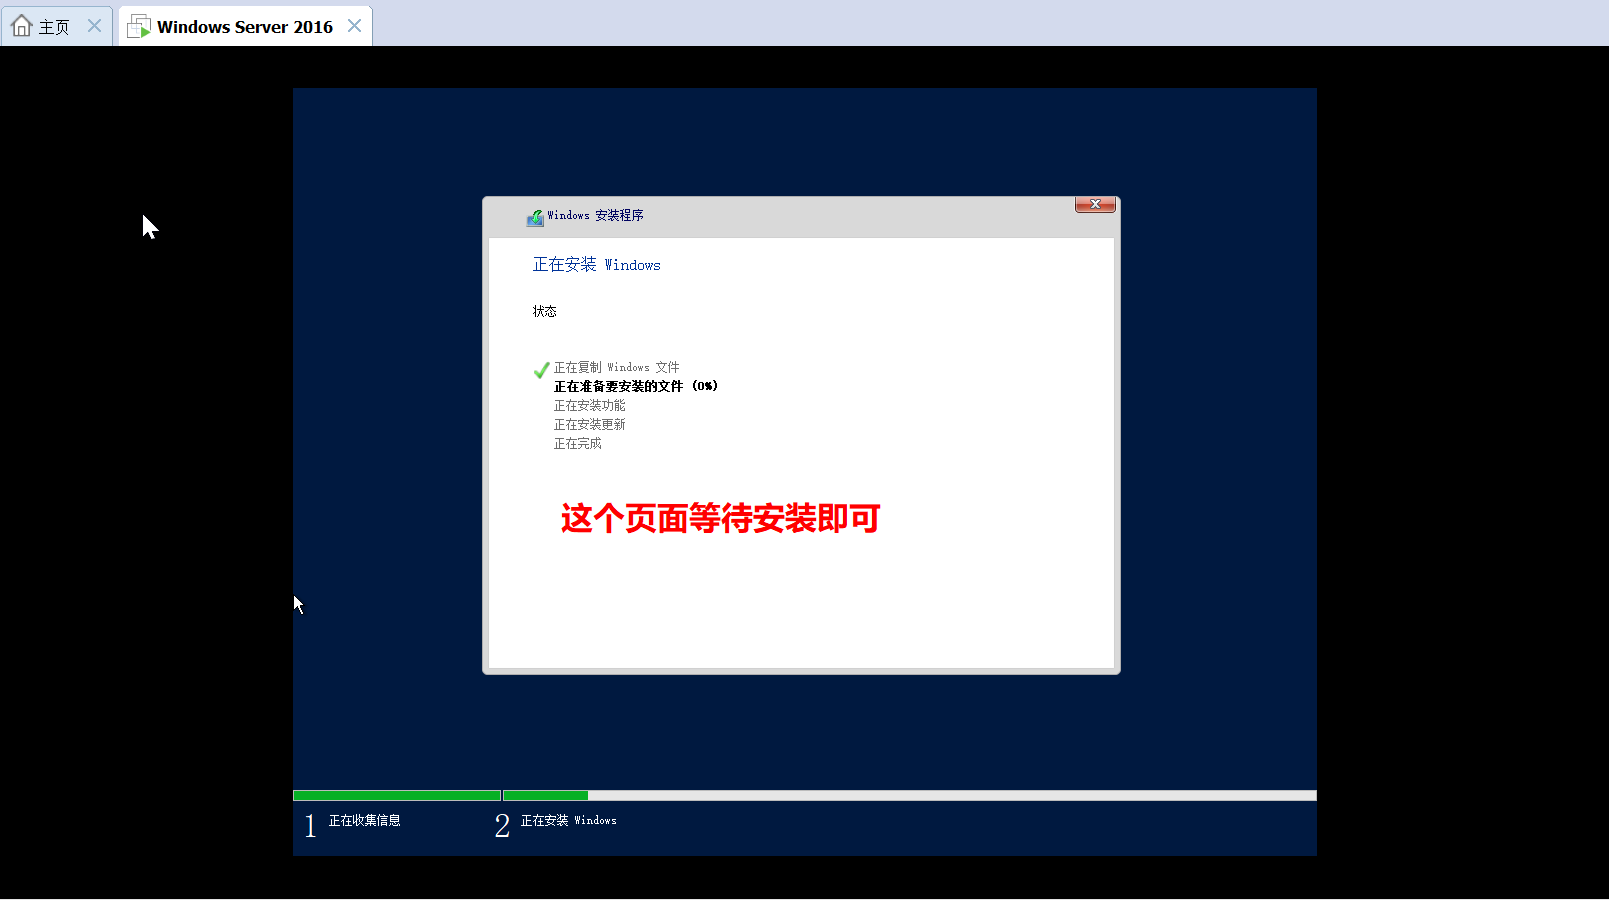
Task: Select the Windows Server 2016 tab
Action: [245, 26]
